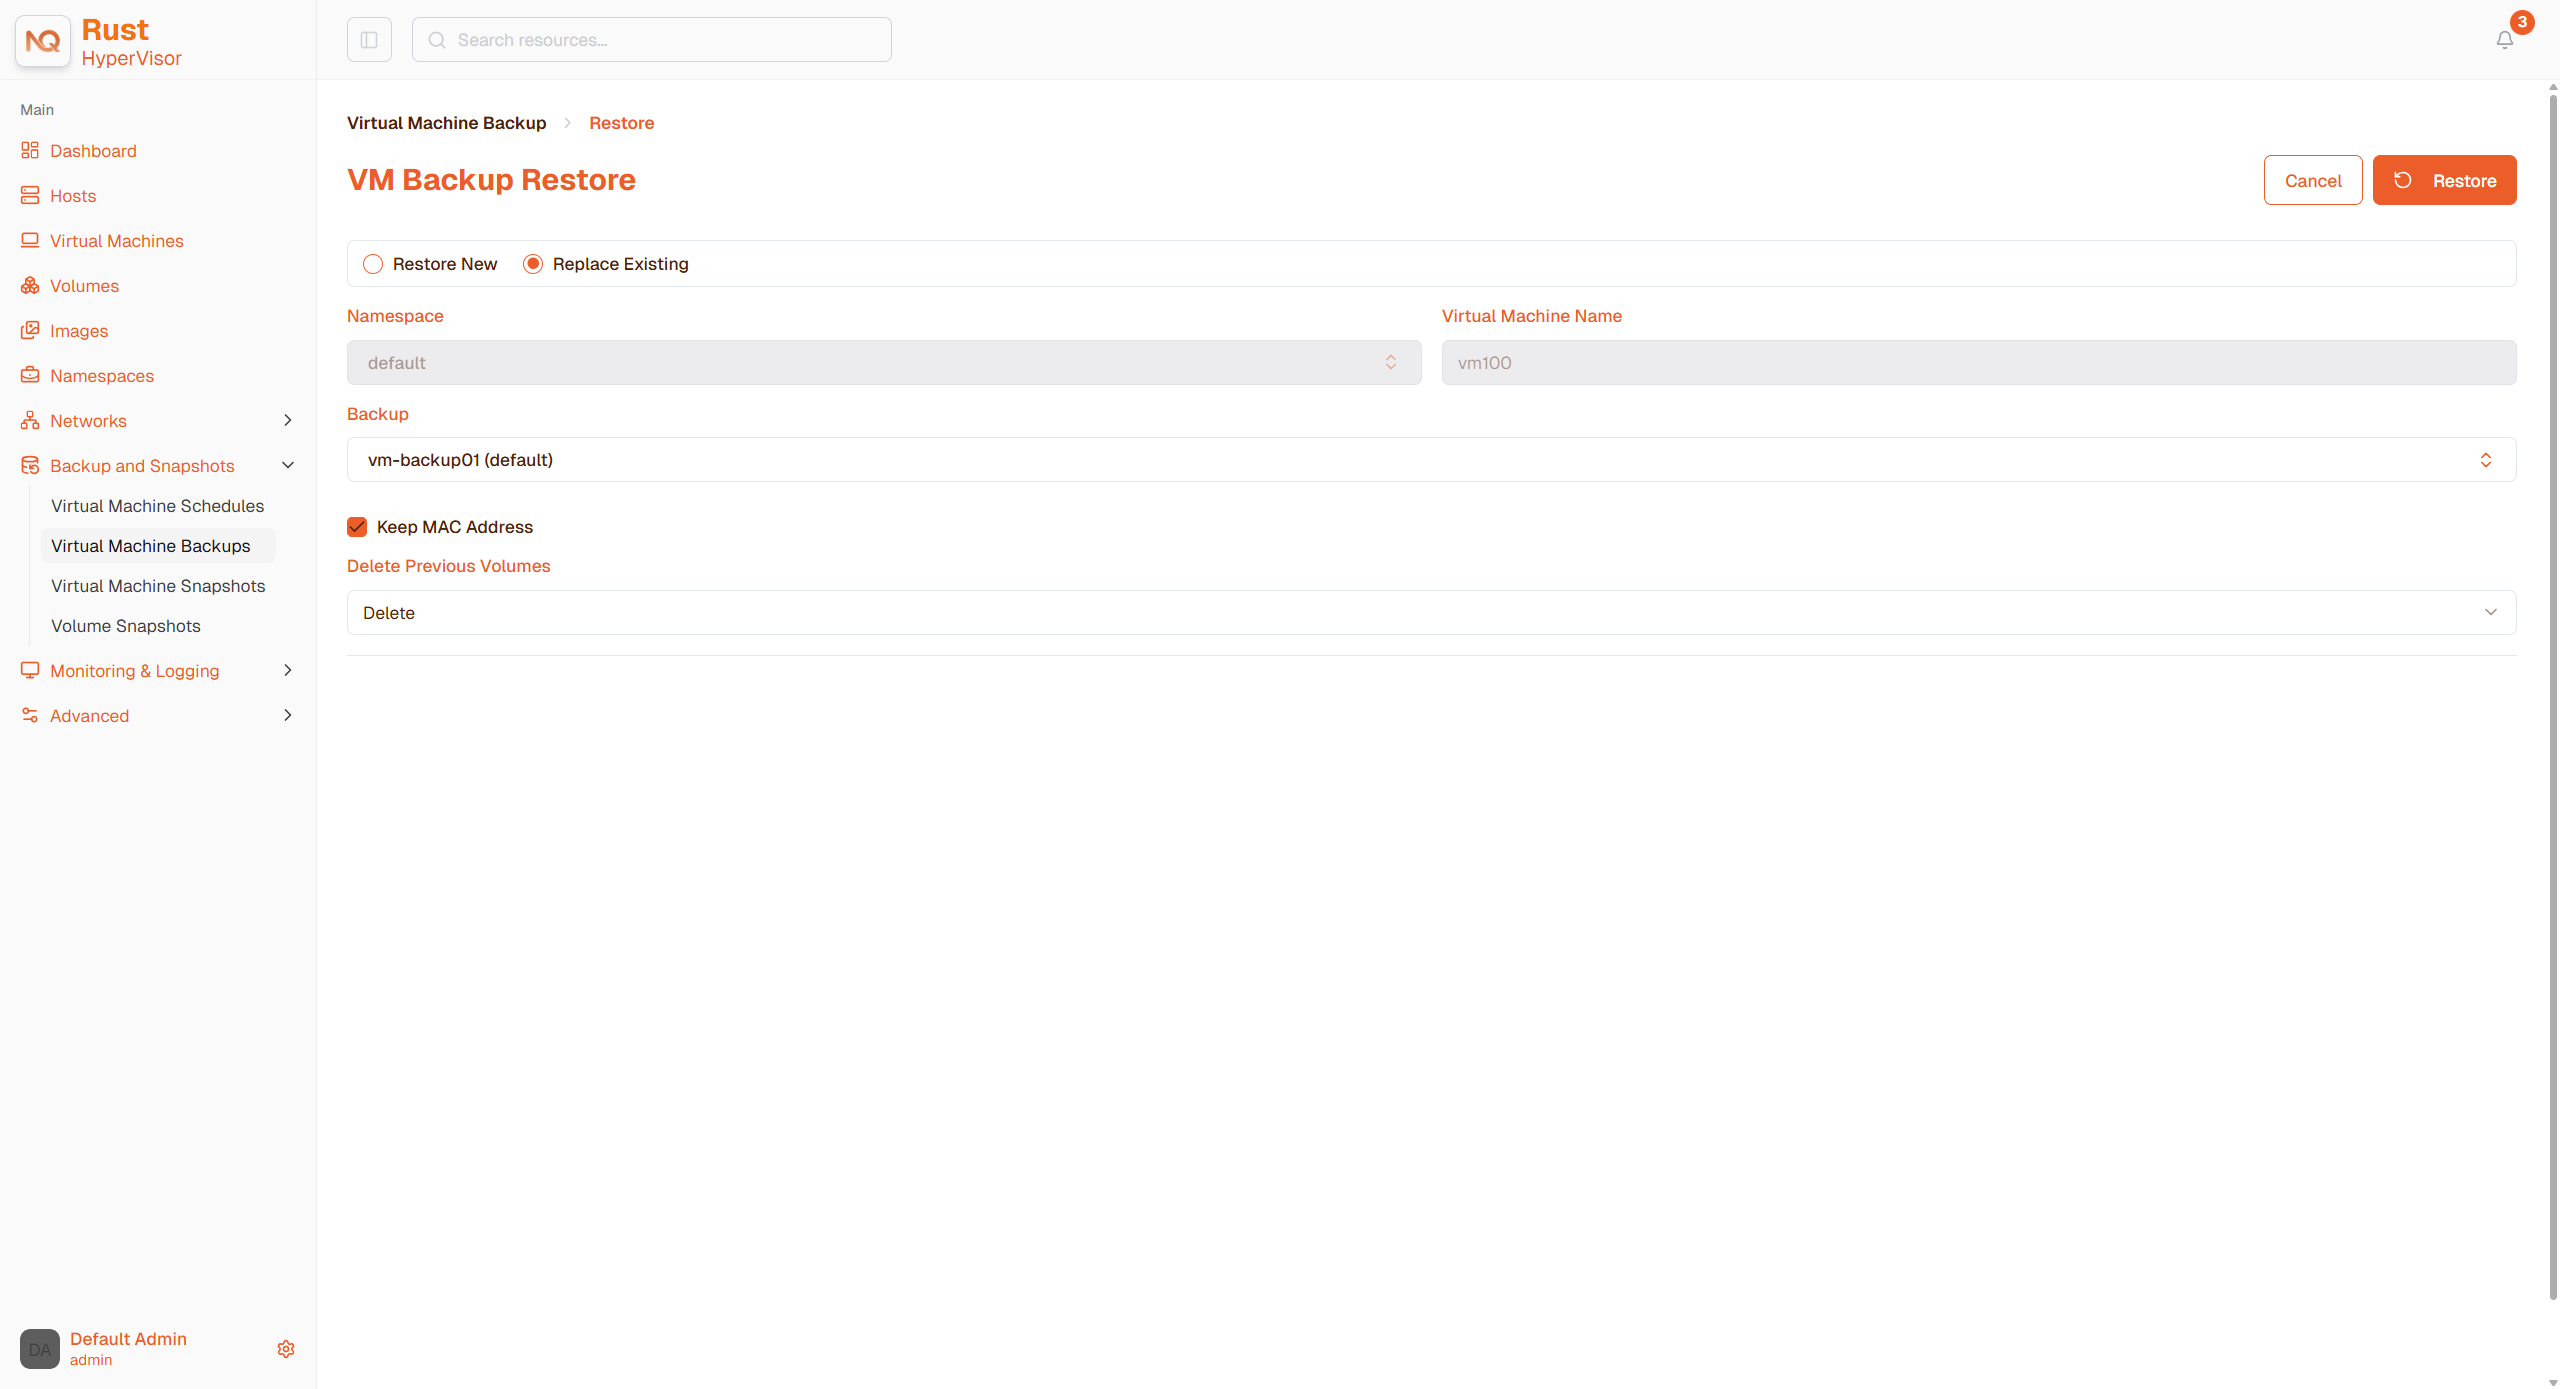Open the Backup vm-backup01 dropdown
This screenshot has width=2560, height=1389.
(x=1431, y=459)
